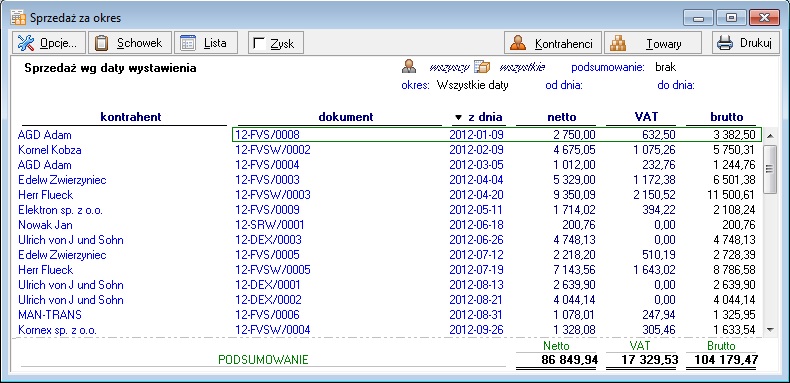Sort by VAT column header

pos(646,117)
